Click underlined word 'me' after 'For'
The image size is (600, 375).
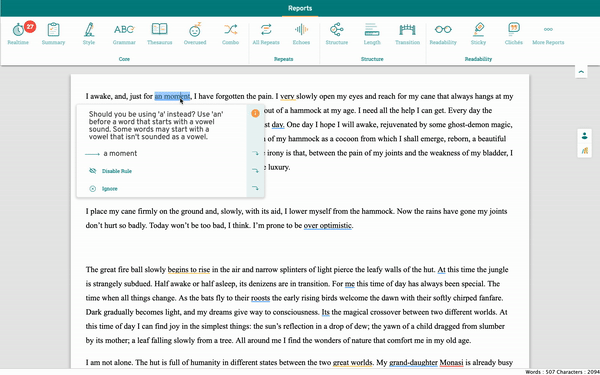[x=350, y=284]
